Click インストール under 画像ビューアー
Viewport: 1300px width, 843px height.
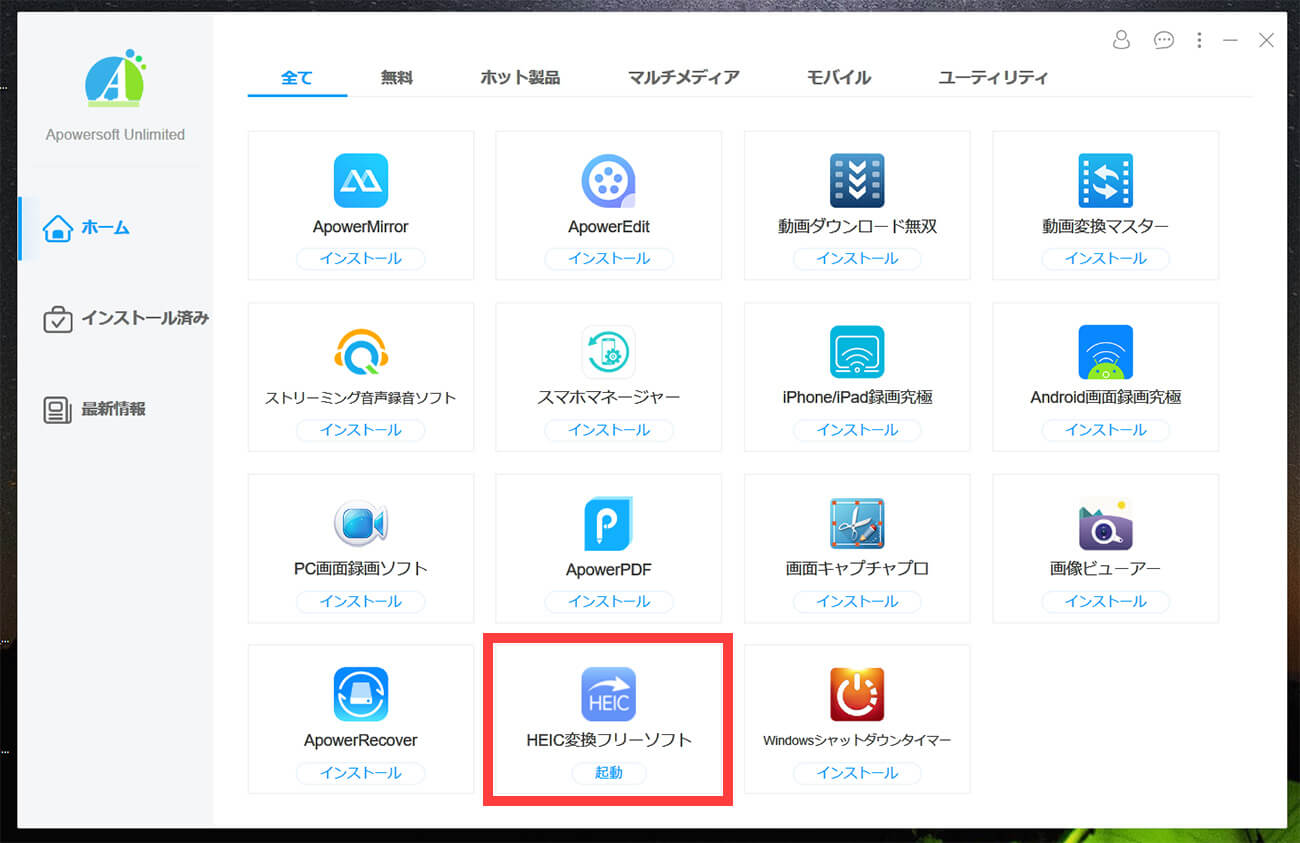pyautogui.click(x=1105, y=601)
